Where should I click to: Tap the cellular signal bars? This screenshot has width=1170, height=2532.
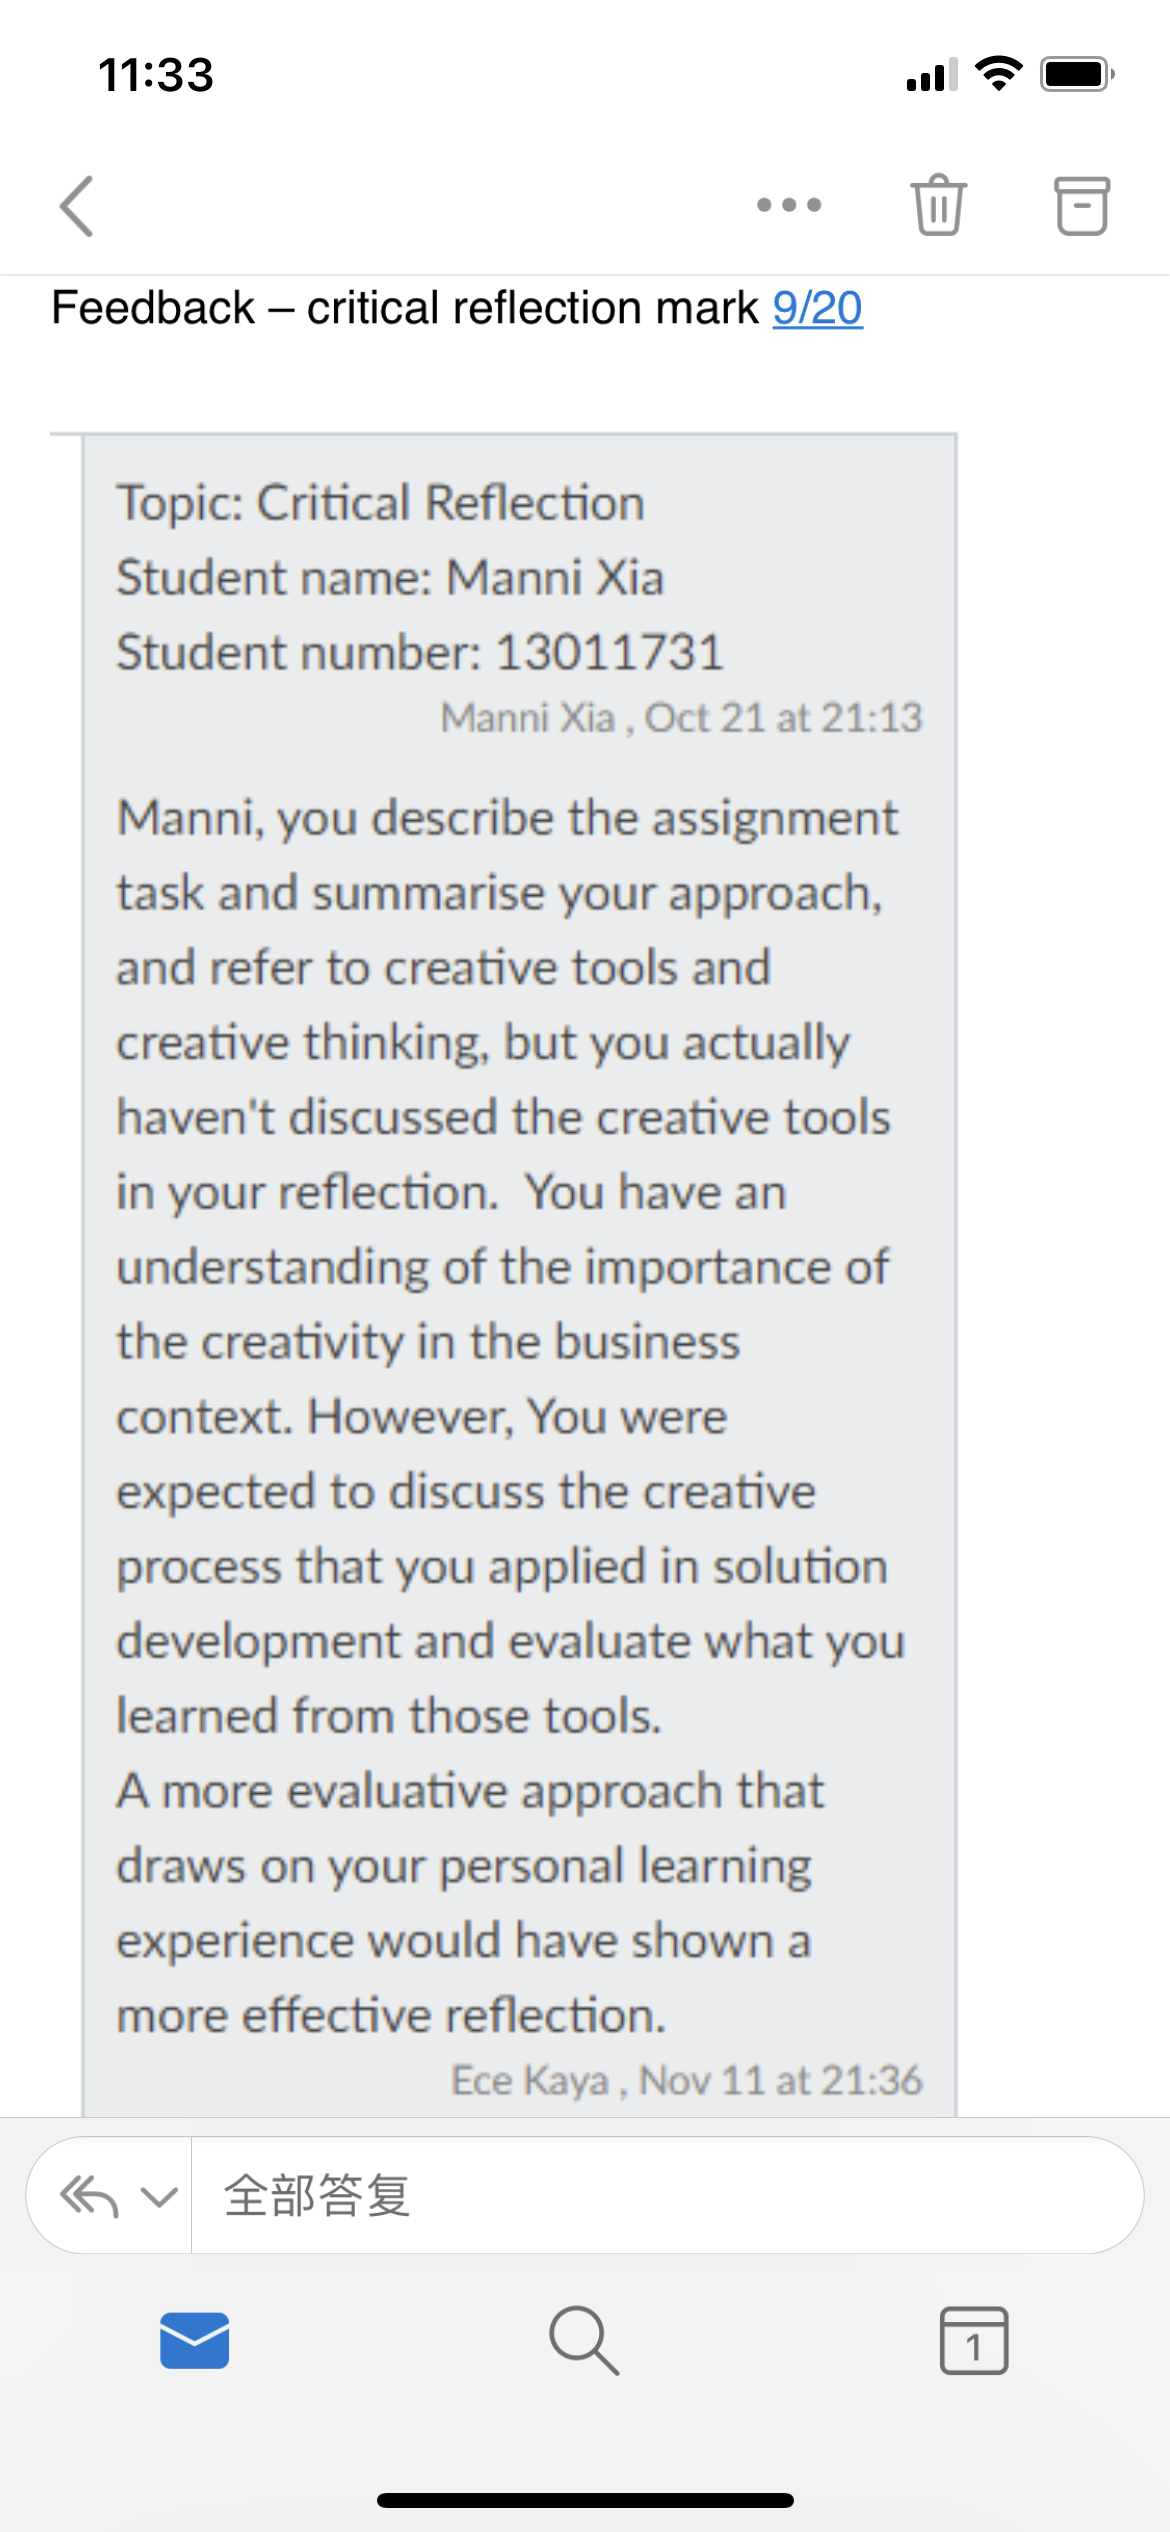(x=932, y=74)
